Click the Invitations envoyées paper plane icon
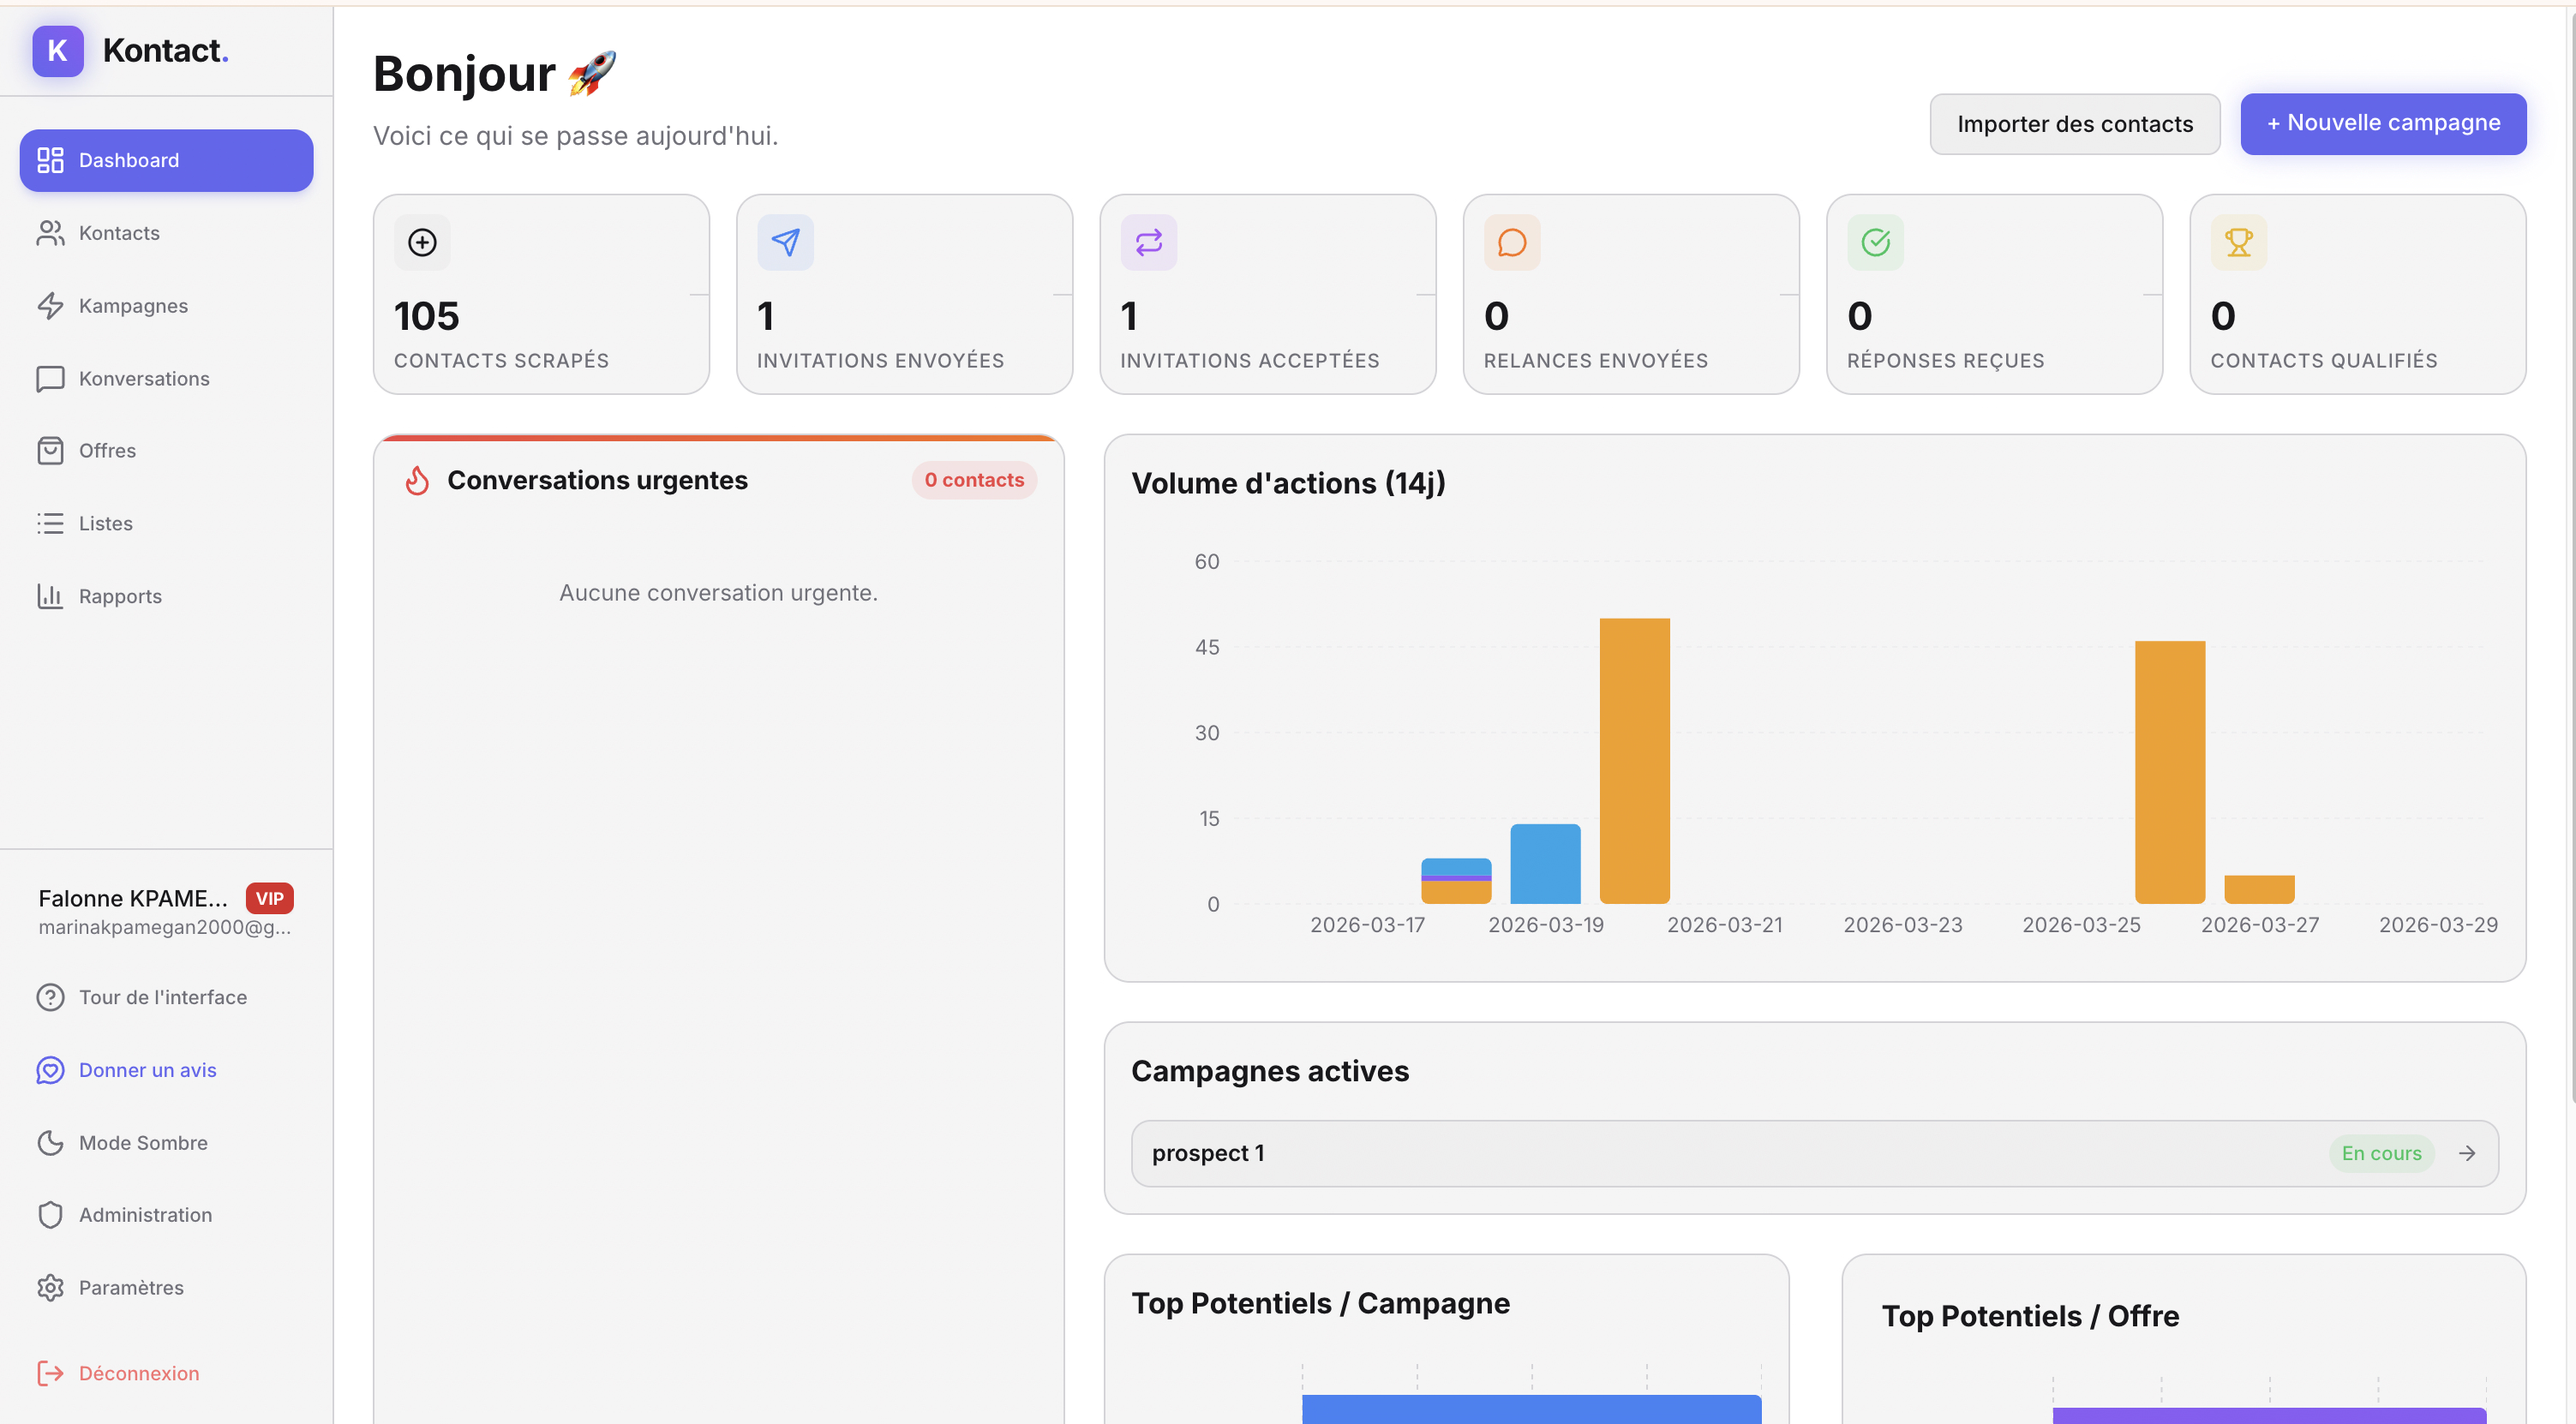 785,242
